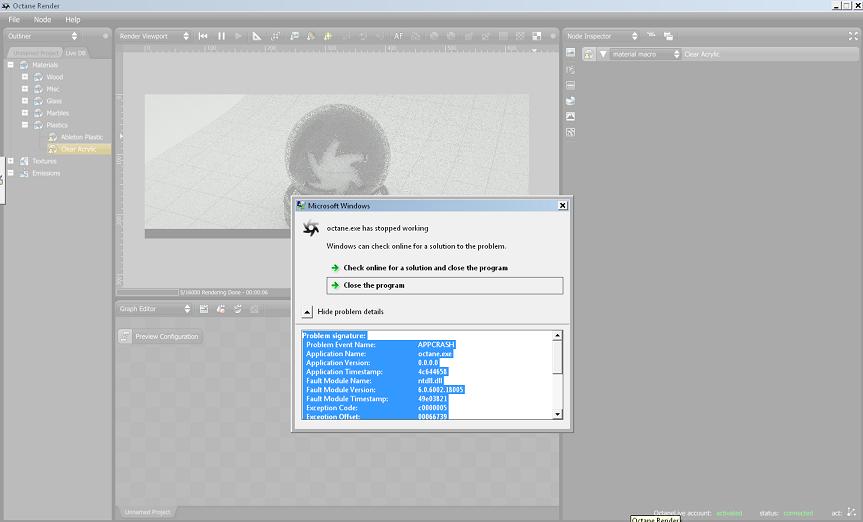This screenshot has width=863, height=522.
Task: Click the Plastics folder label
Action: (x=57, y=125)
